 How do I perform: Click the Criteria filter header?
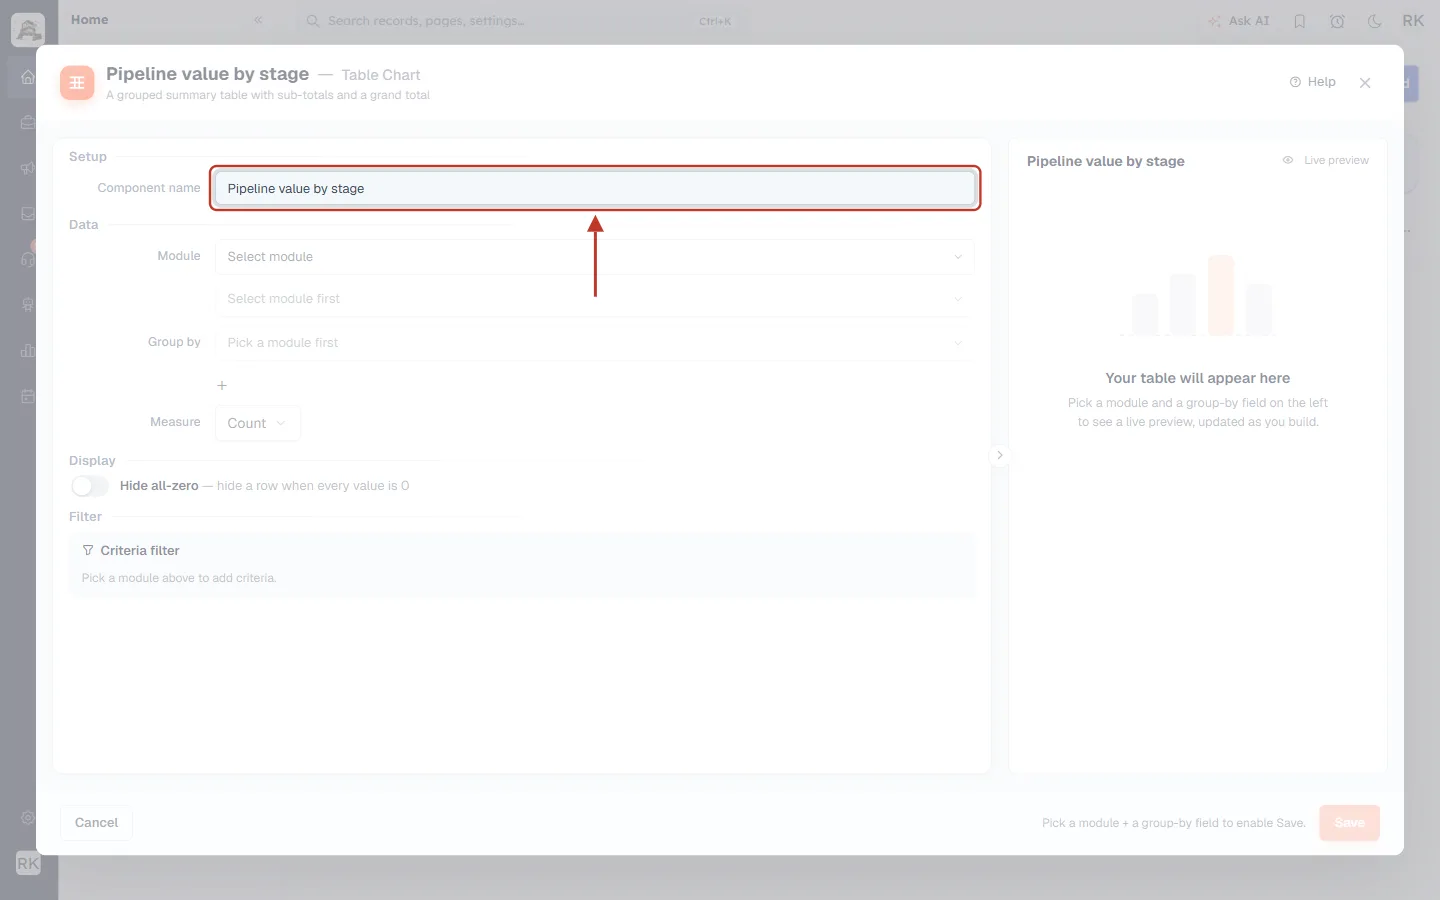pos(131,551)
